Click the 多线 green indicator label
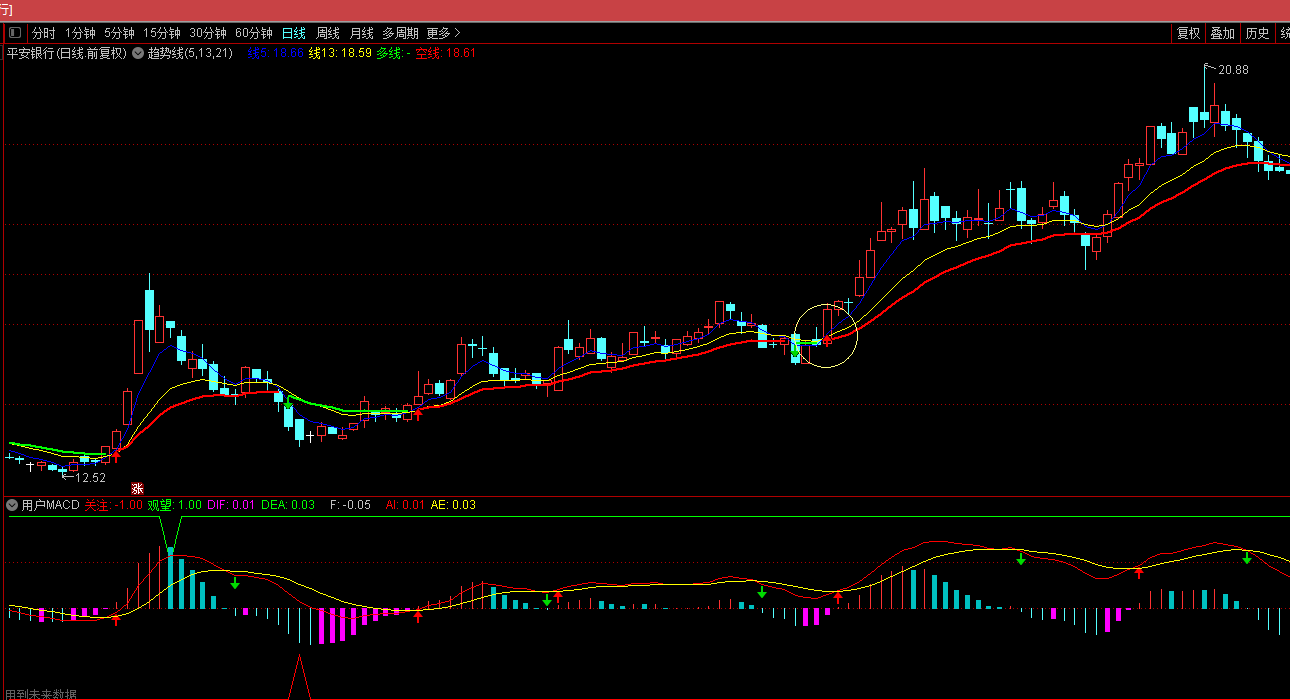Viewport: 1290px width, 700px height. coord(393,53)
